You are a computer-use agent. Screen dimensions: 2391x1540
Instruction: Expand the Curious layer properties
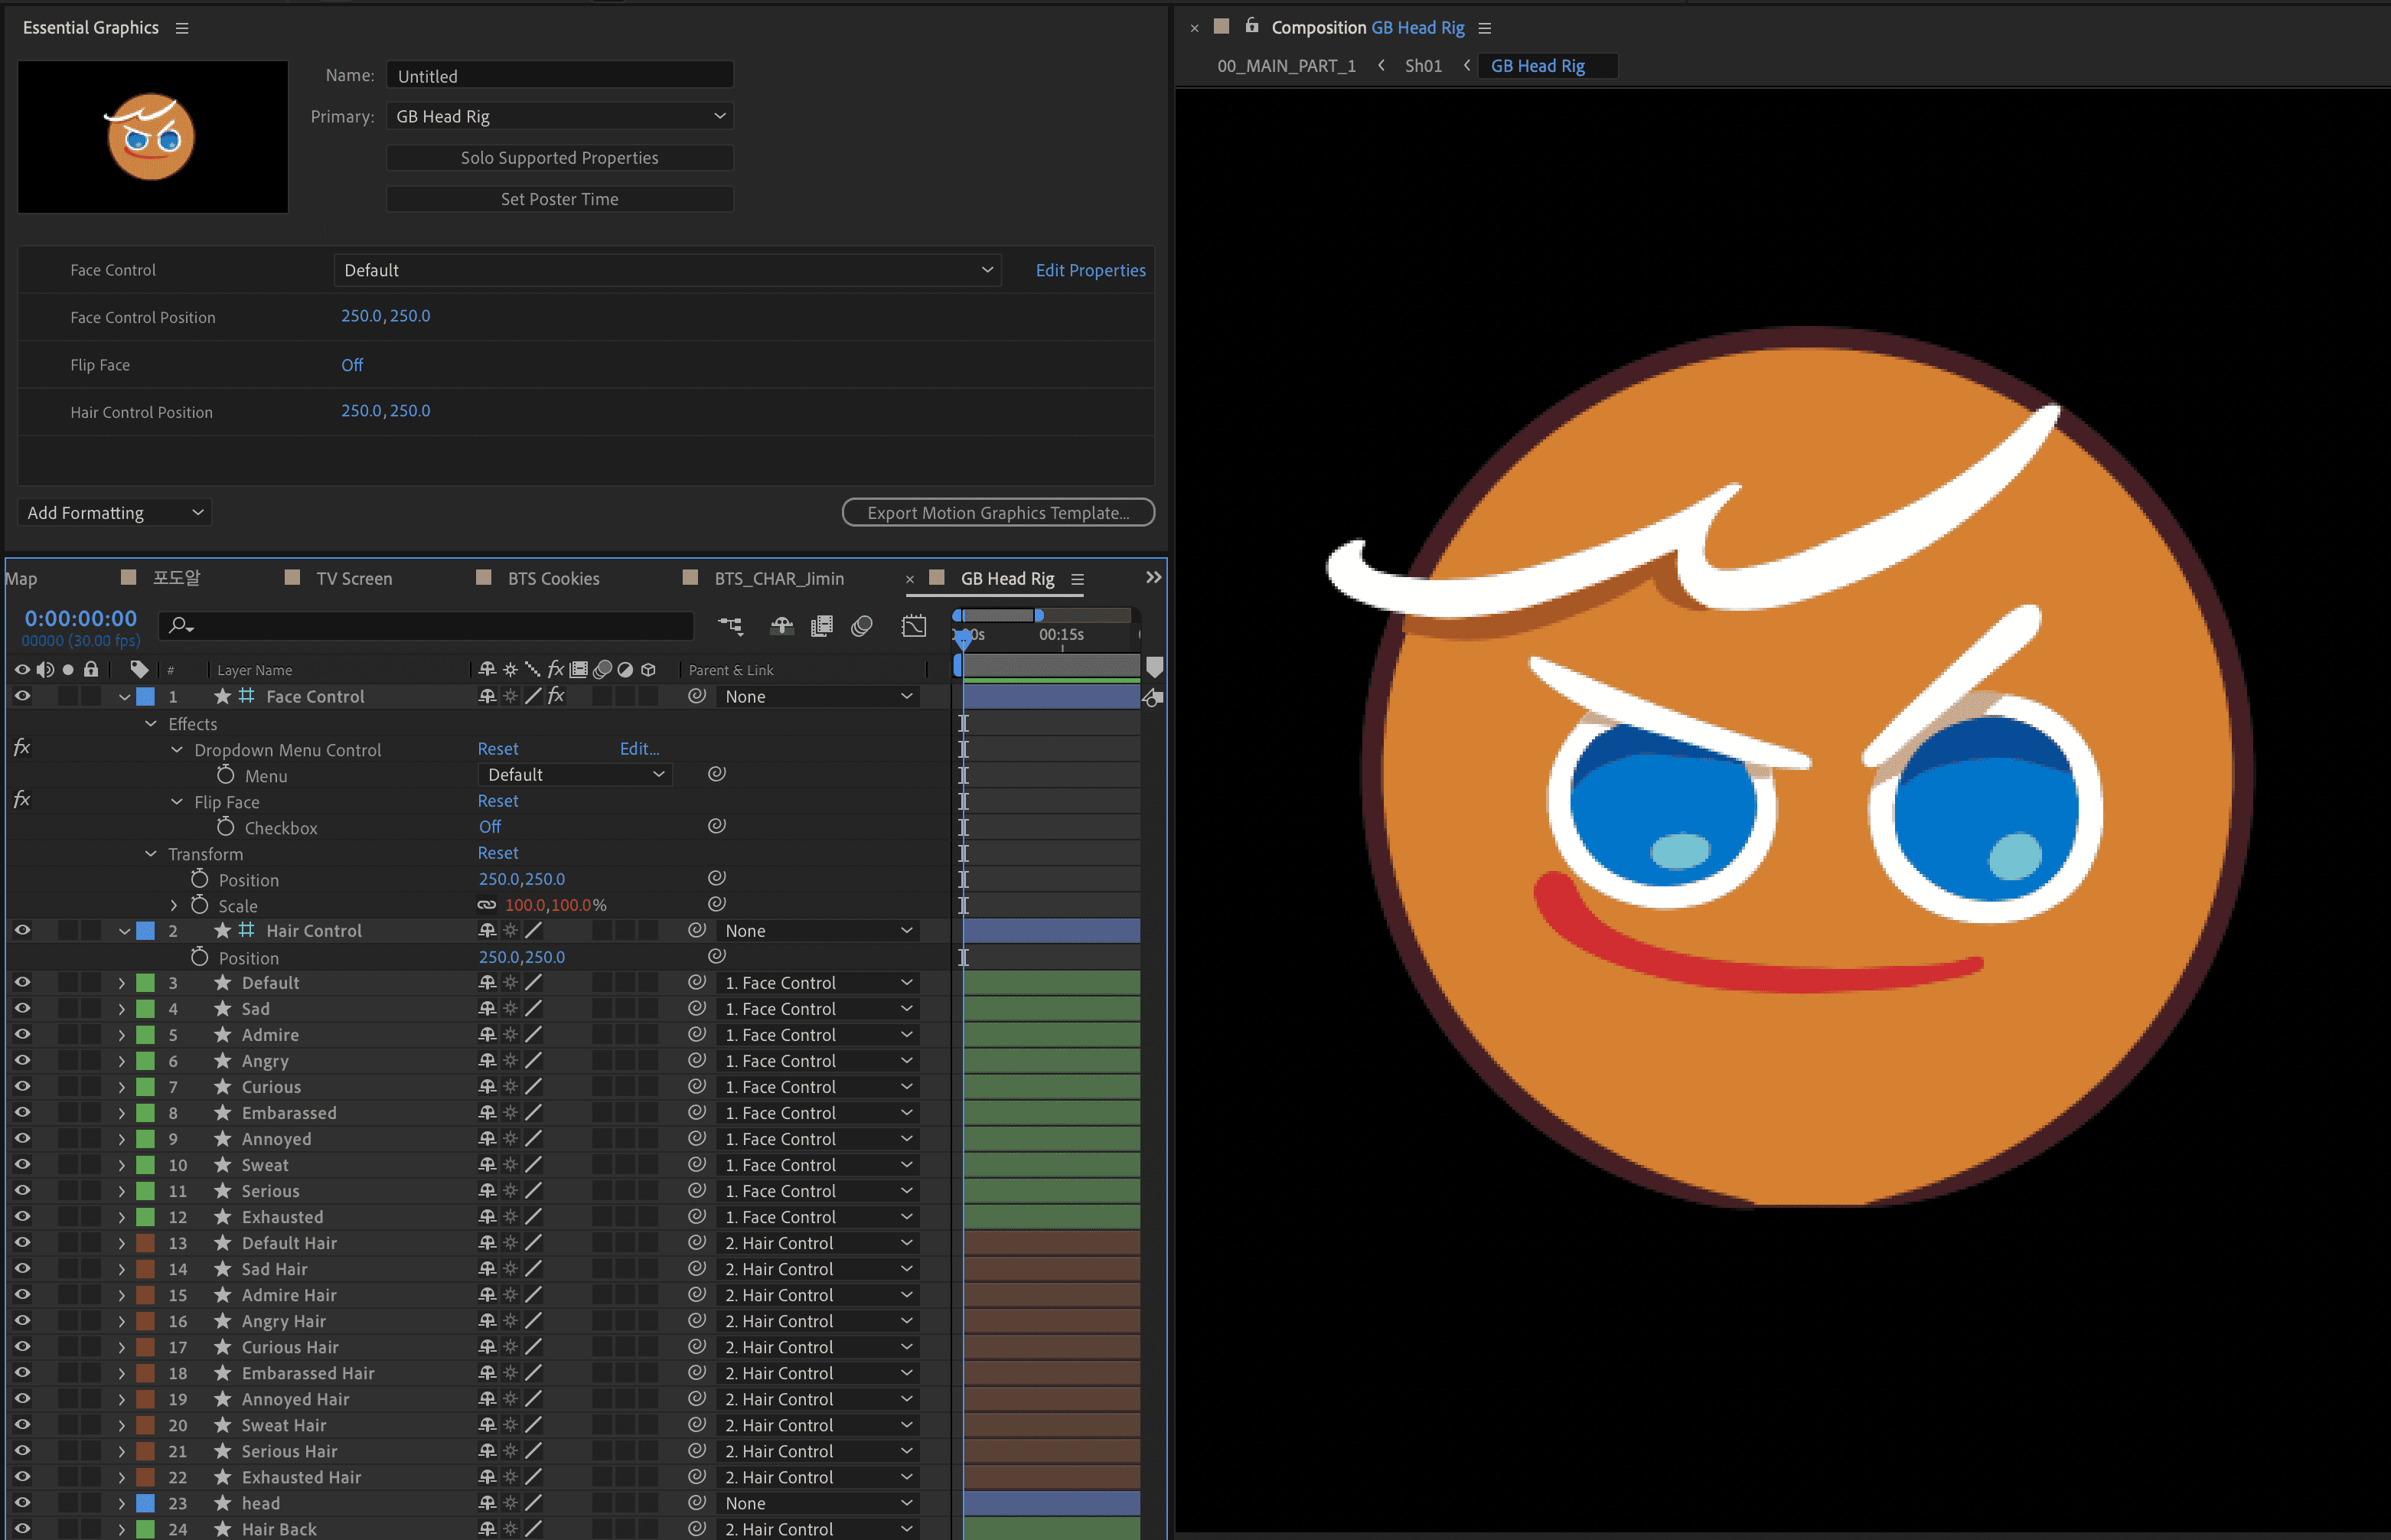(122, 1087)
